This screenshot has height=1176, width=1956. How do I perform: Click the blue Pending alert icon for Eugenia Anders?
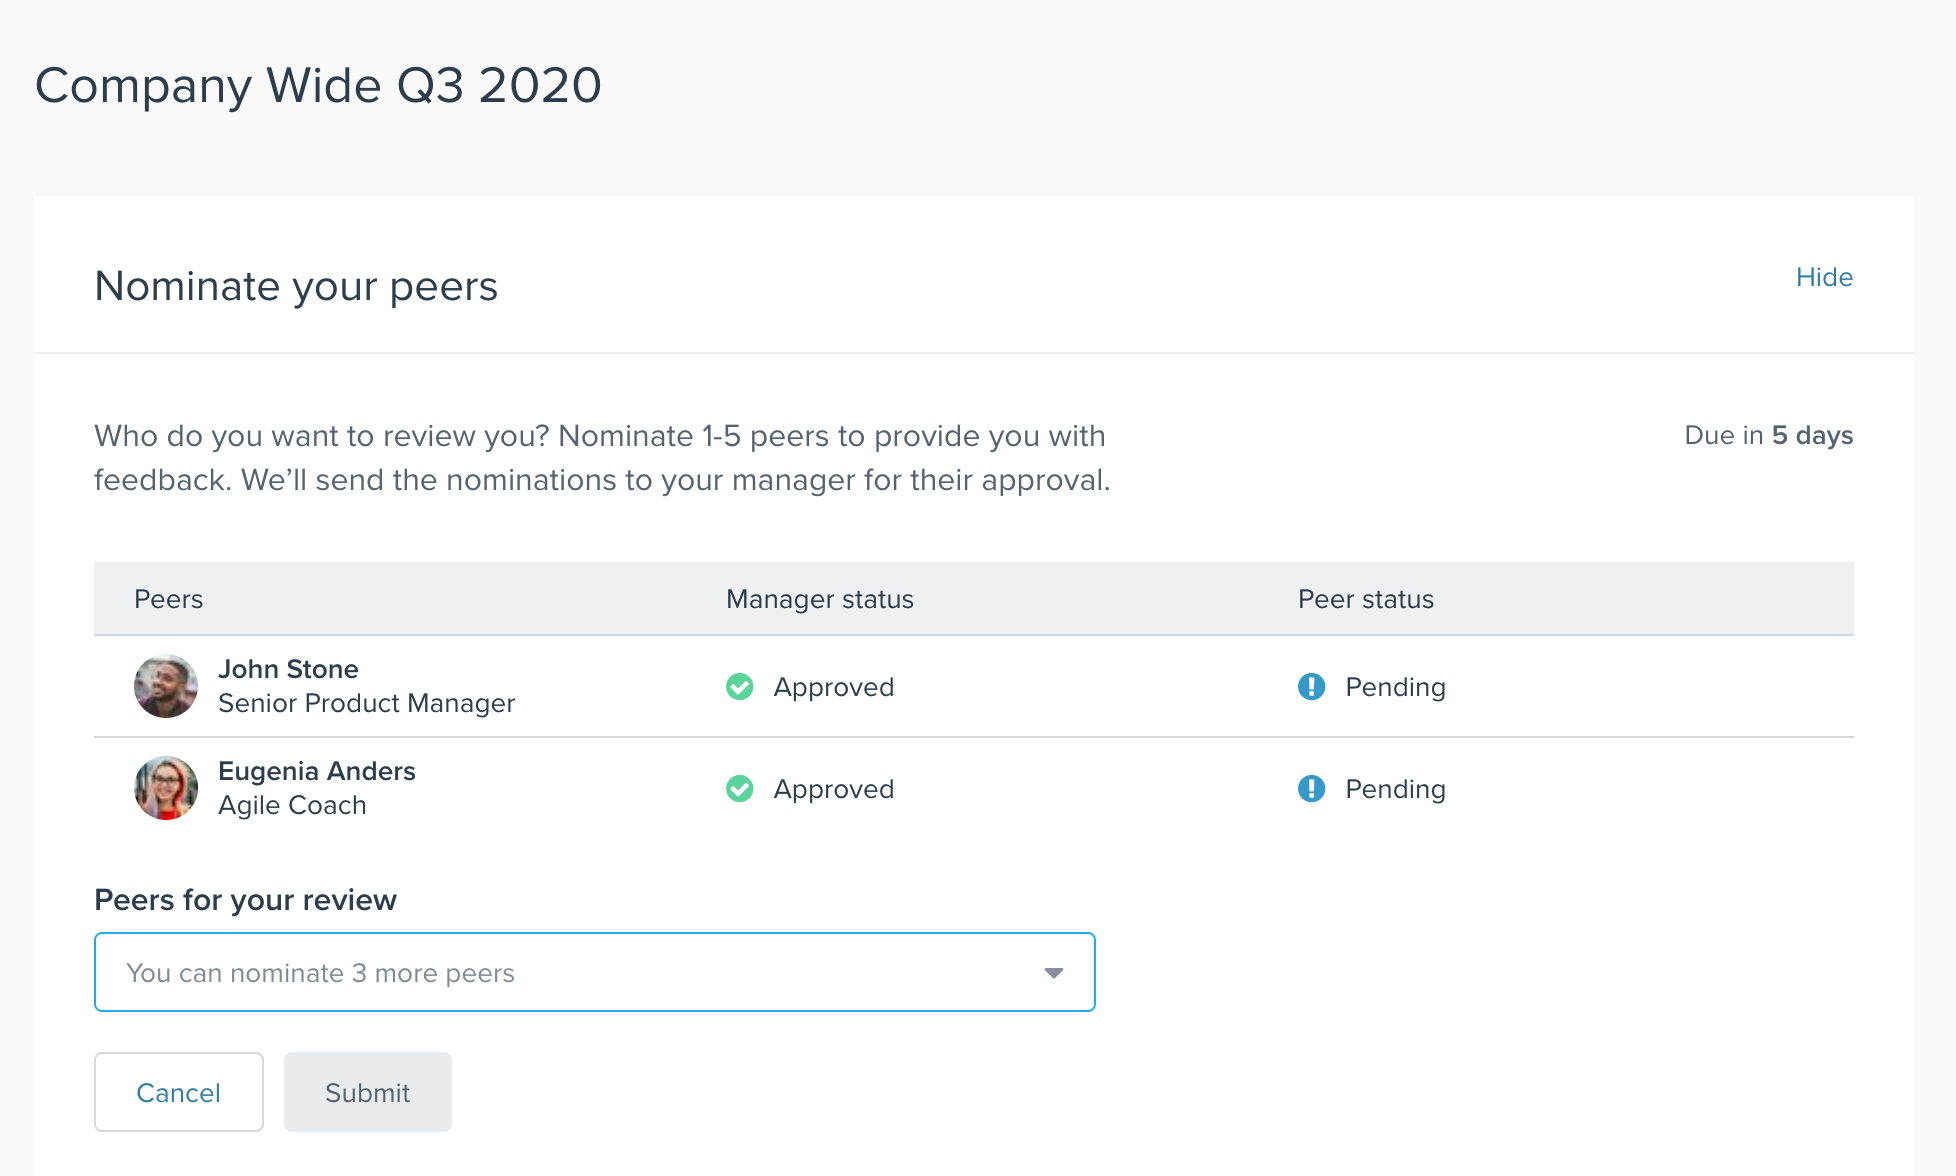tap(1312, 789)
